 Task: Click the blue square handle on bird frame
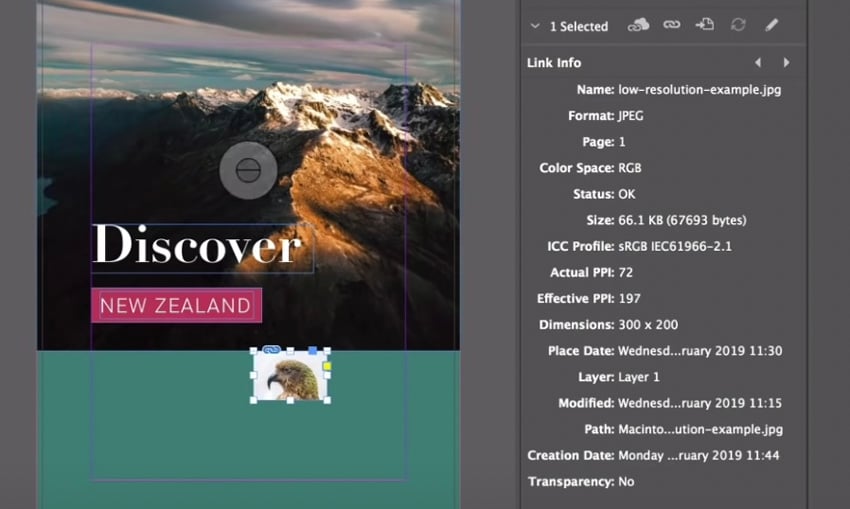(x=312, y=351)
